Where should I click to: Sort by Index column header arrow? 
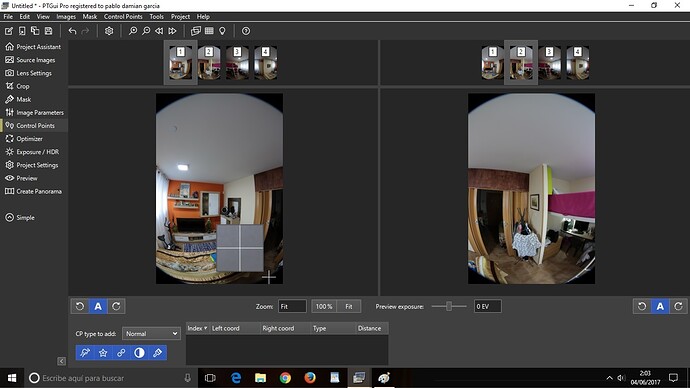click(x=206, y=328)
